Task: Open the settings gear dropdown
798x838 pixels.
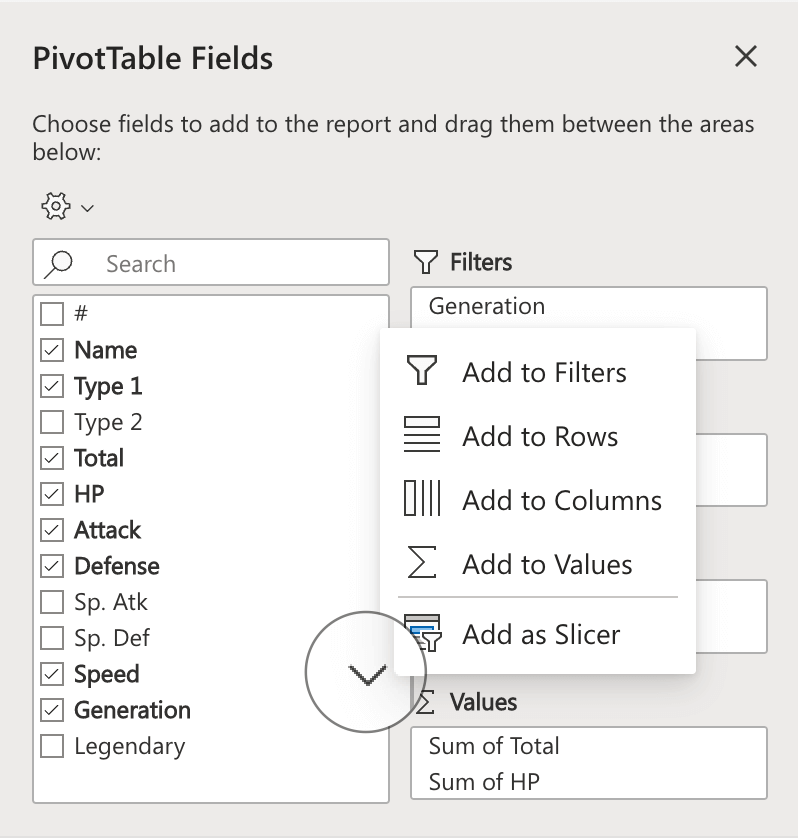Action: click(x=58, y=207)
